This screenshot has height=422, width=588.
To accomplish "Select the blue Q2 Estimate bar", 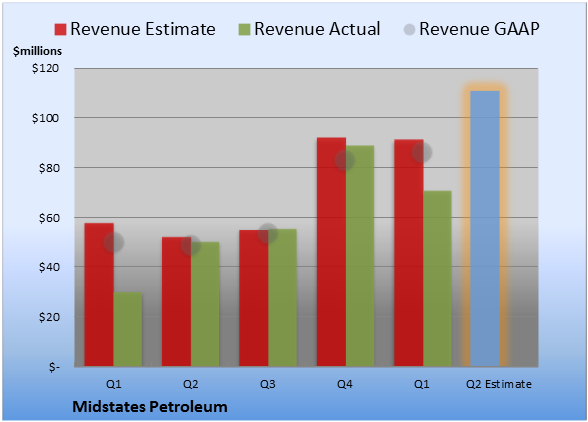I will (485, 228).
